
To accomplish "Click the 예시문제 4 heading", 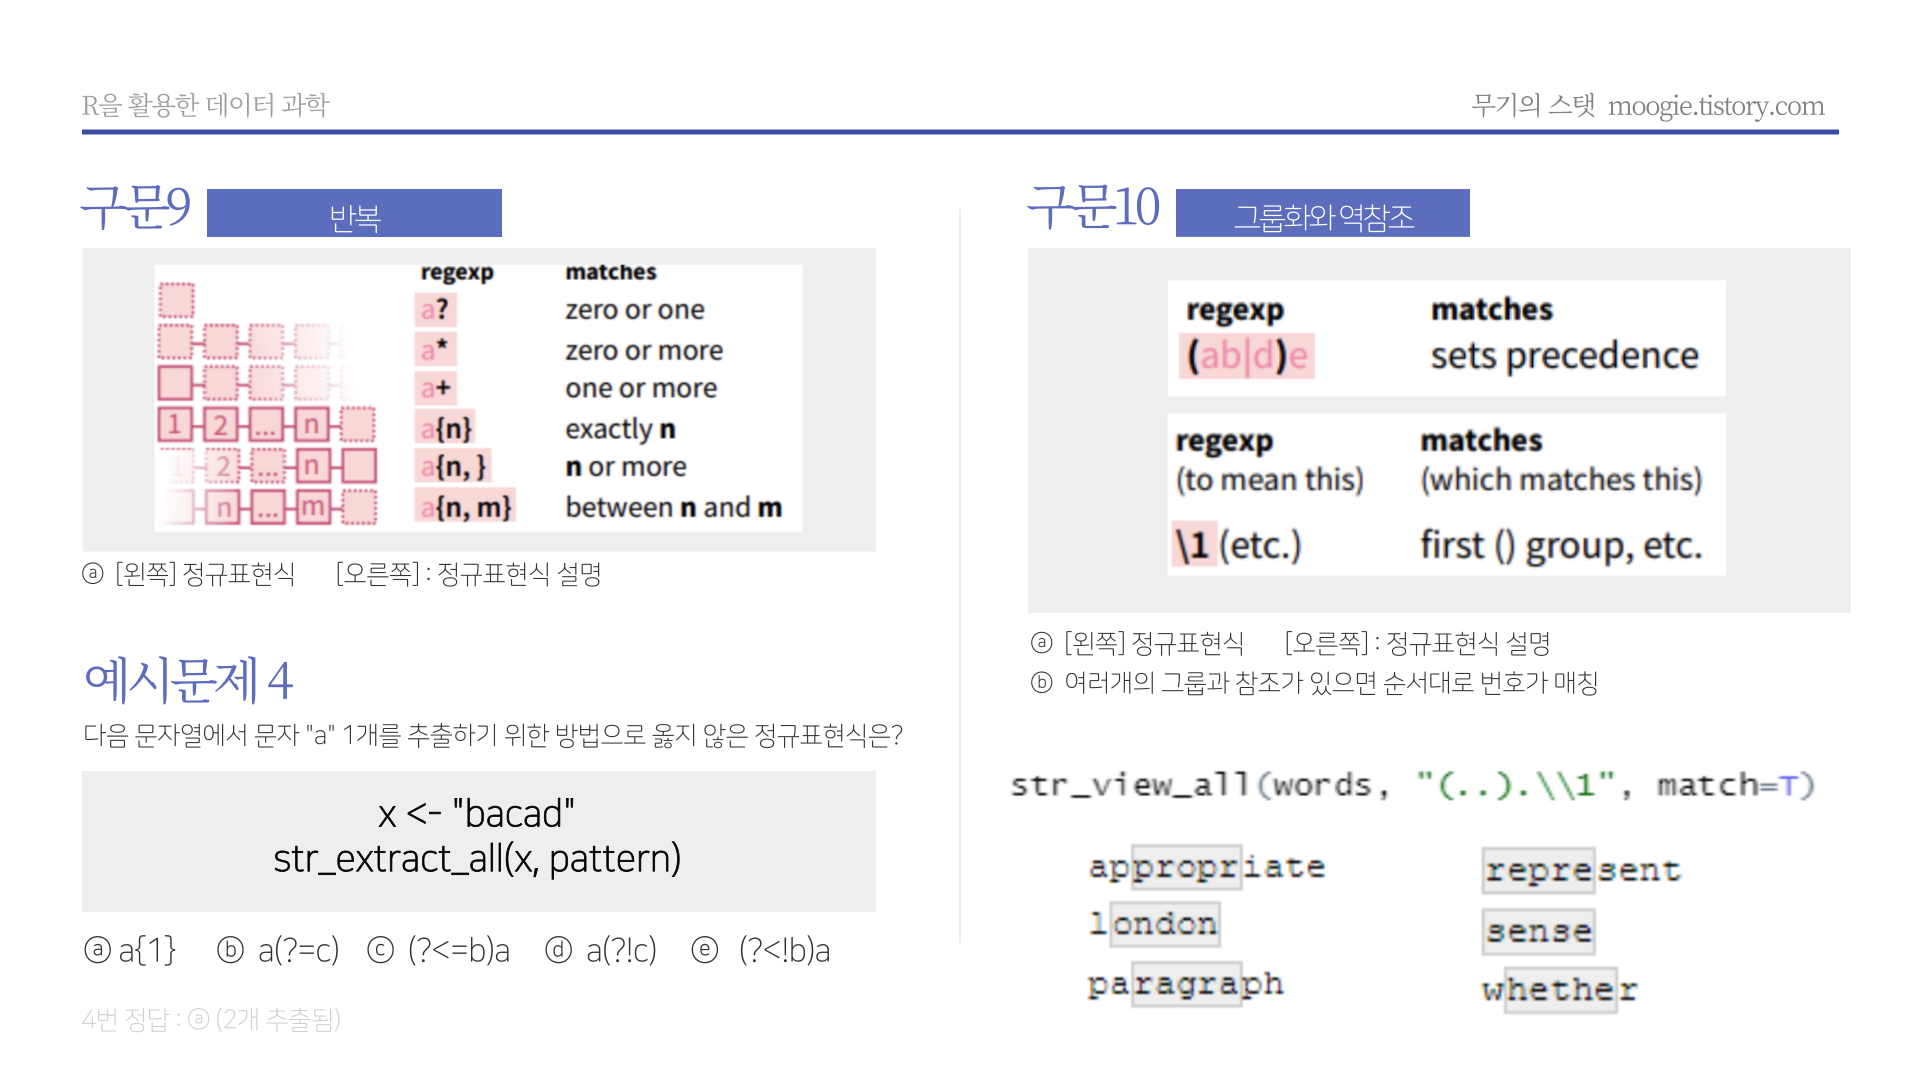I will (188, 680).
